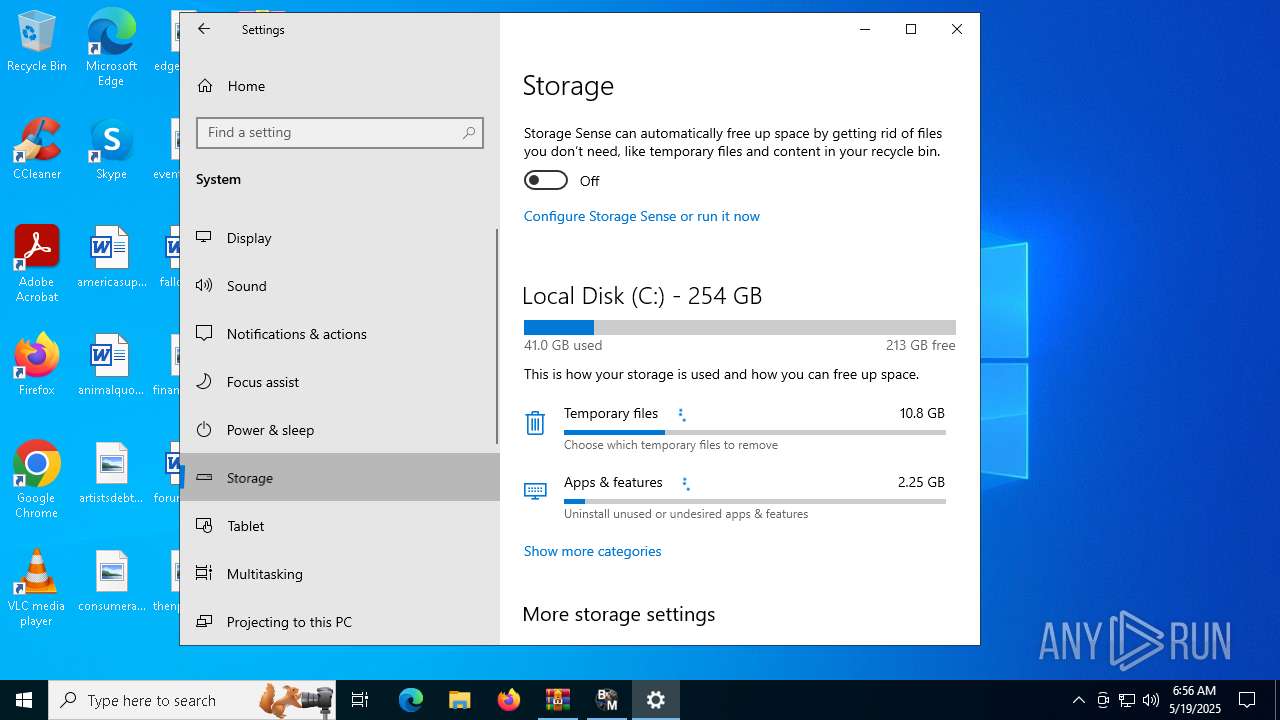Viewport: 1280px width, 720px height.
Task: Select the consumera... image file
Action: click(x=111, y=581)
